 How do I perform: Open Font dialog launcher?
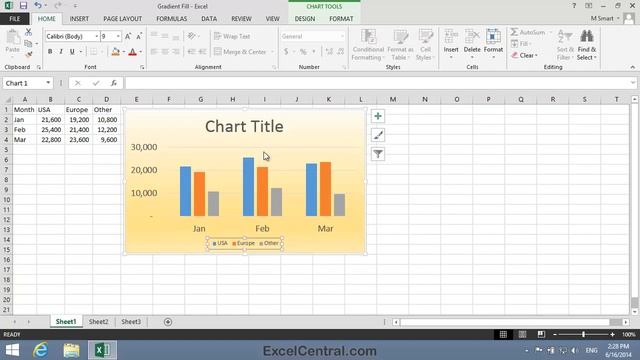pos(142,67)
